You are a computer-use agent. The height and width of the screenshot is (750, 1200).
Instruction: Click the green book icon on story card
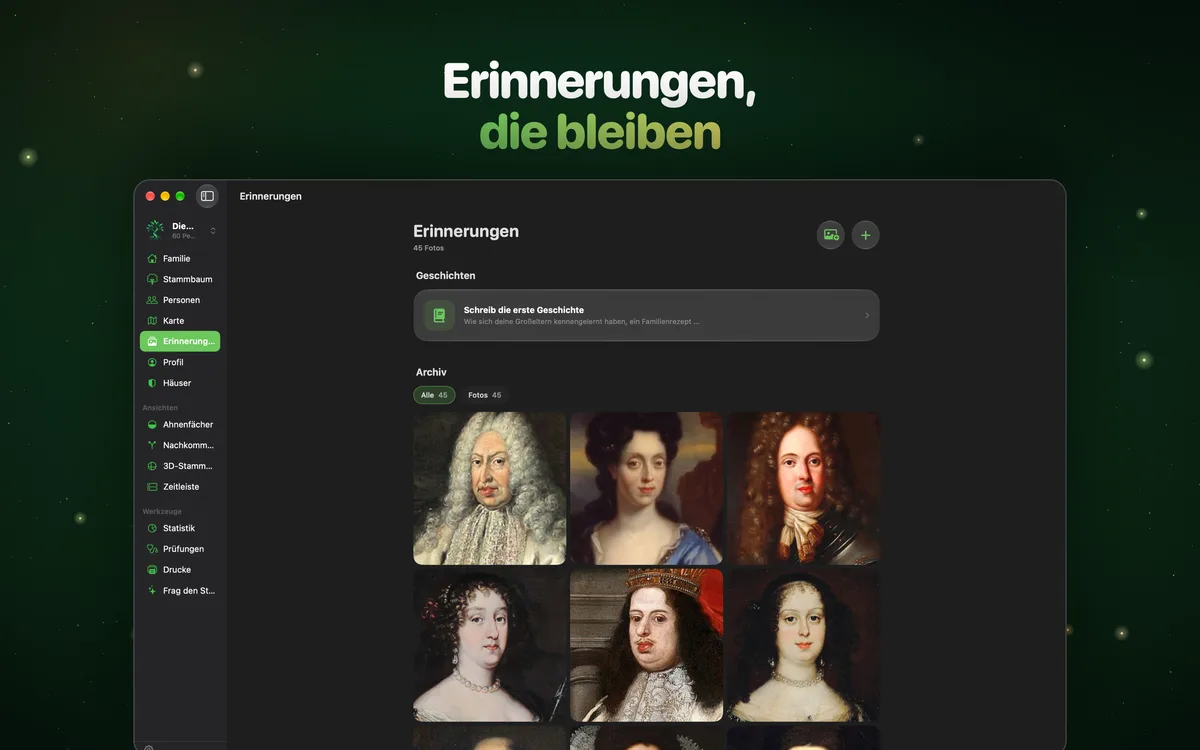[x=439, y=316]
